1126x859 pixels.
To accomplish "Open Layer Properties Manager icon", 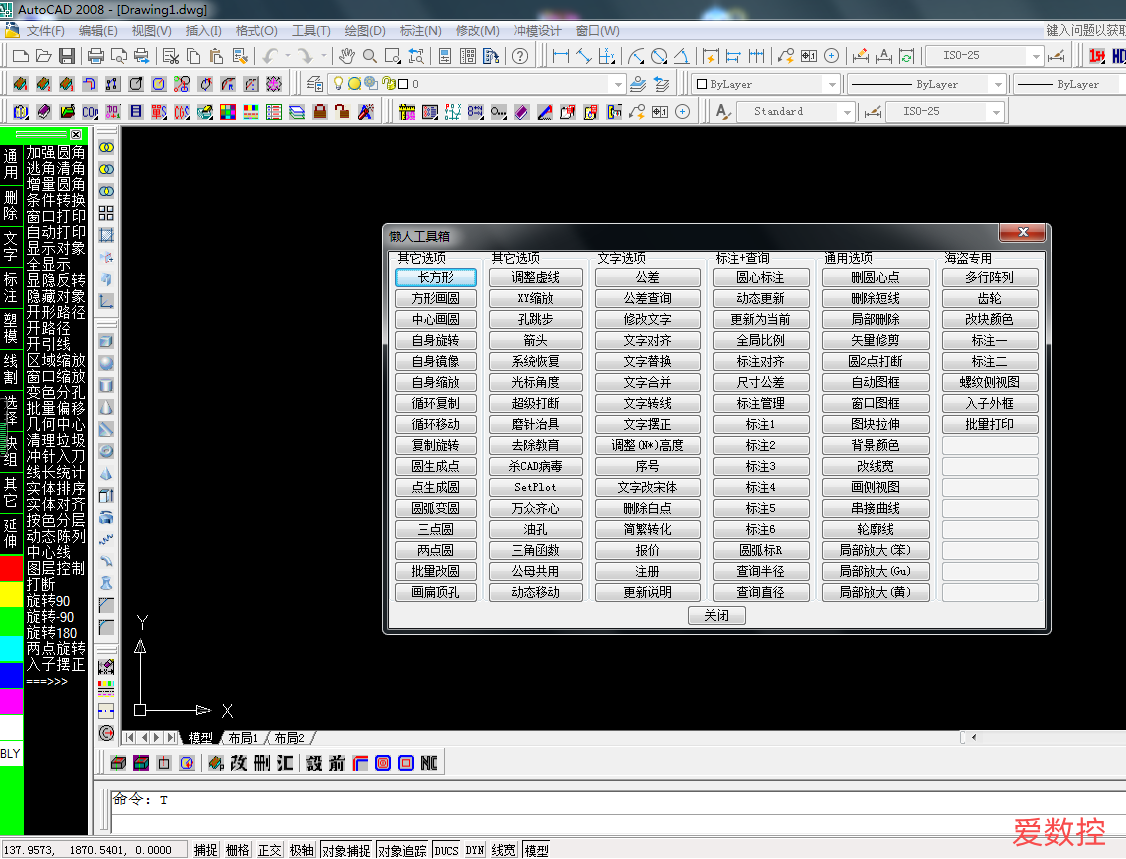I will point(315,84).
